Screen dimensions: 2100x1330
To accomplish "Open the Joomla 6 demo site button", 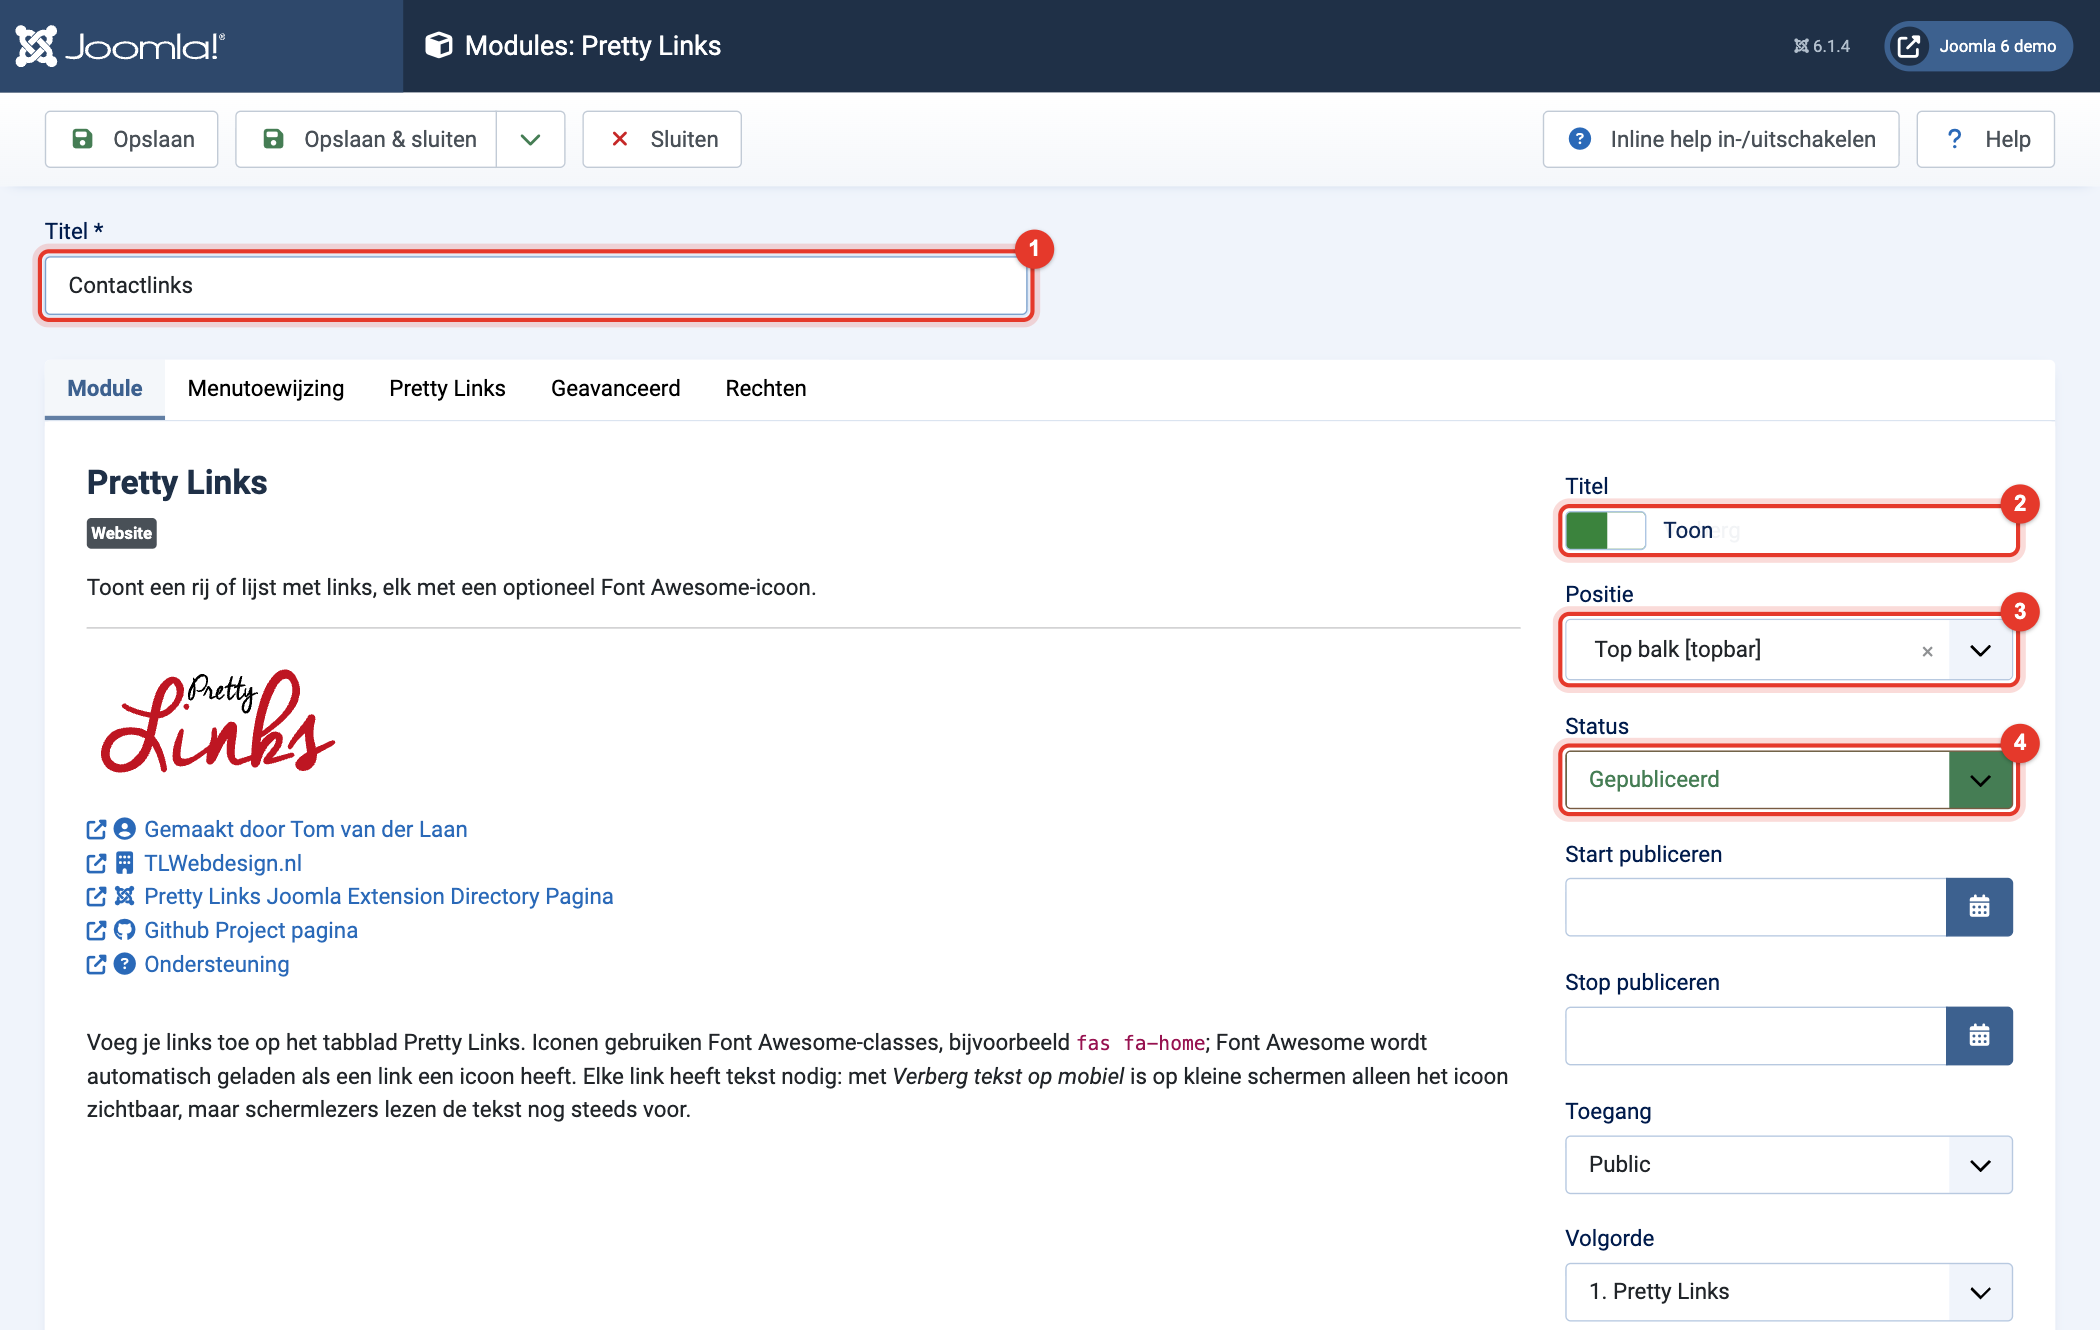I will point(1978,46).
